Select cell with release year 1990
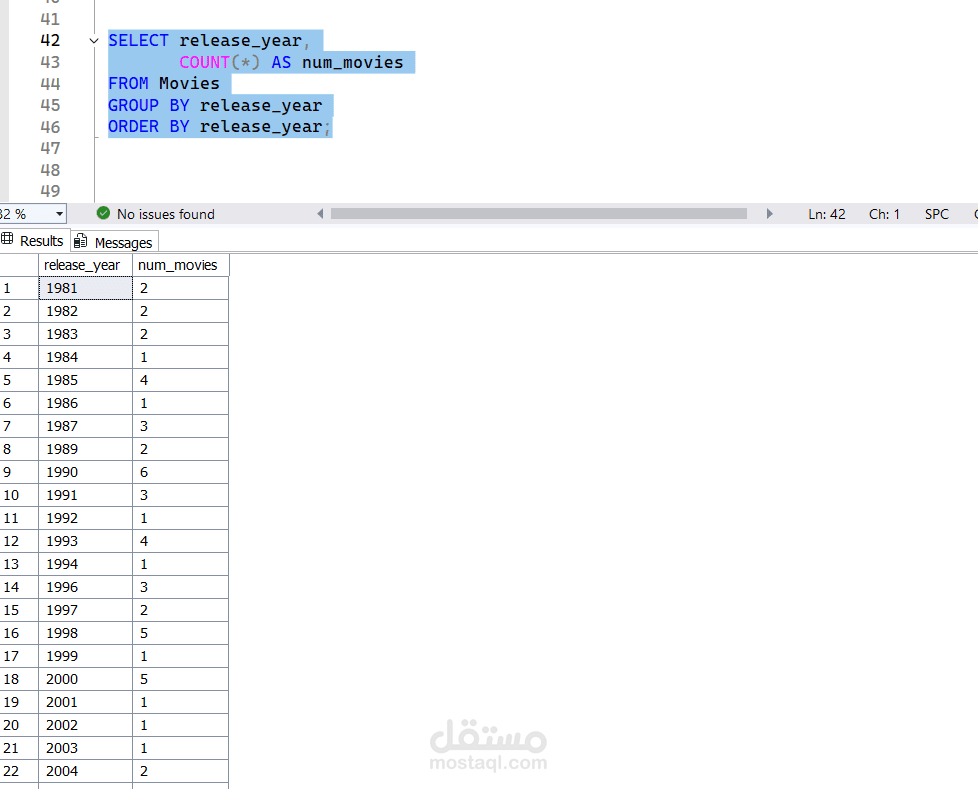Image resolution: width=978 pixels, height=789 pixels. coord(85,472)
